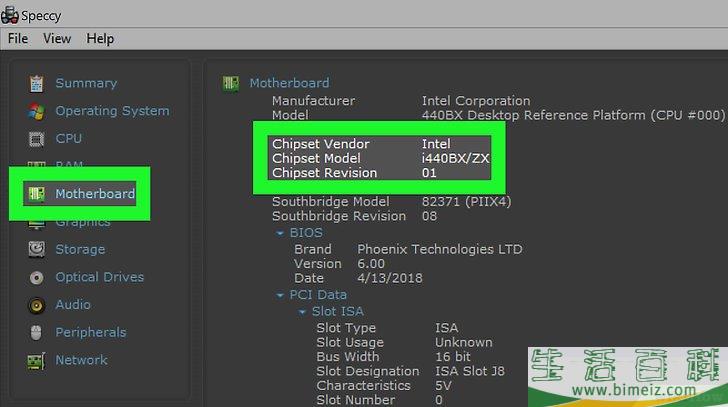Click BIOS Brand Phoenix Technologies LTD

tap(440, 250)
